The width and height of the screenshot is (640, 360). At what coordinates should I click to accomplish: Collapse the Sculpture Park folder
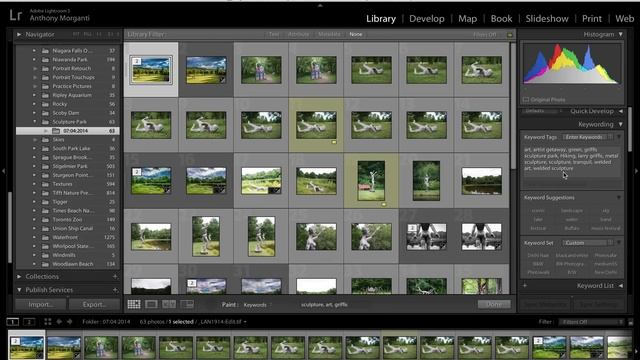tap(34, 122)
